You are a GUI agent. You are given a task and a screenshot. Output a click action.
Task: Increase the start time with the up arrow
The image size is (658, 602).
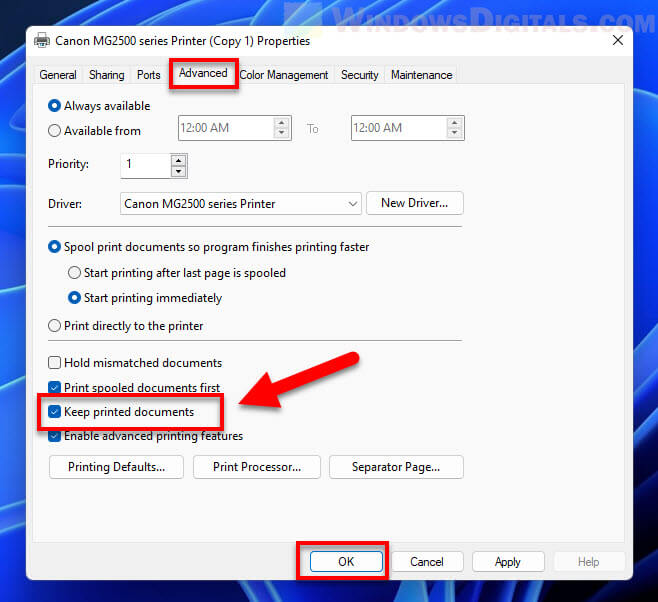282,122
